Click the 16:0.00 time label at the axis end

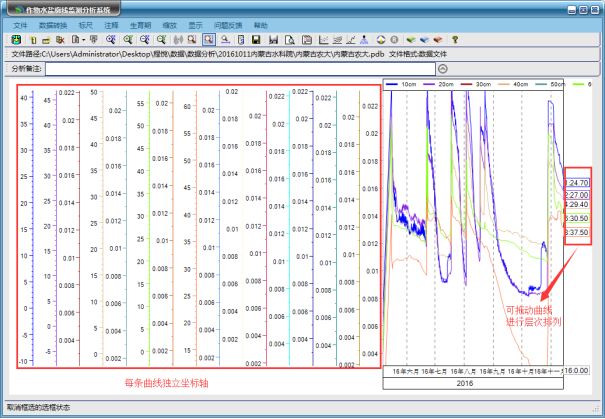click(x=576, y=371)
